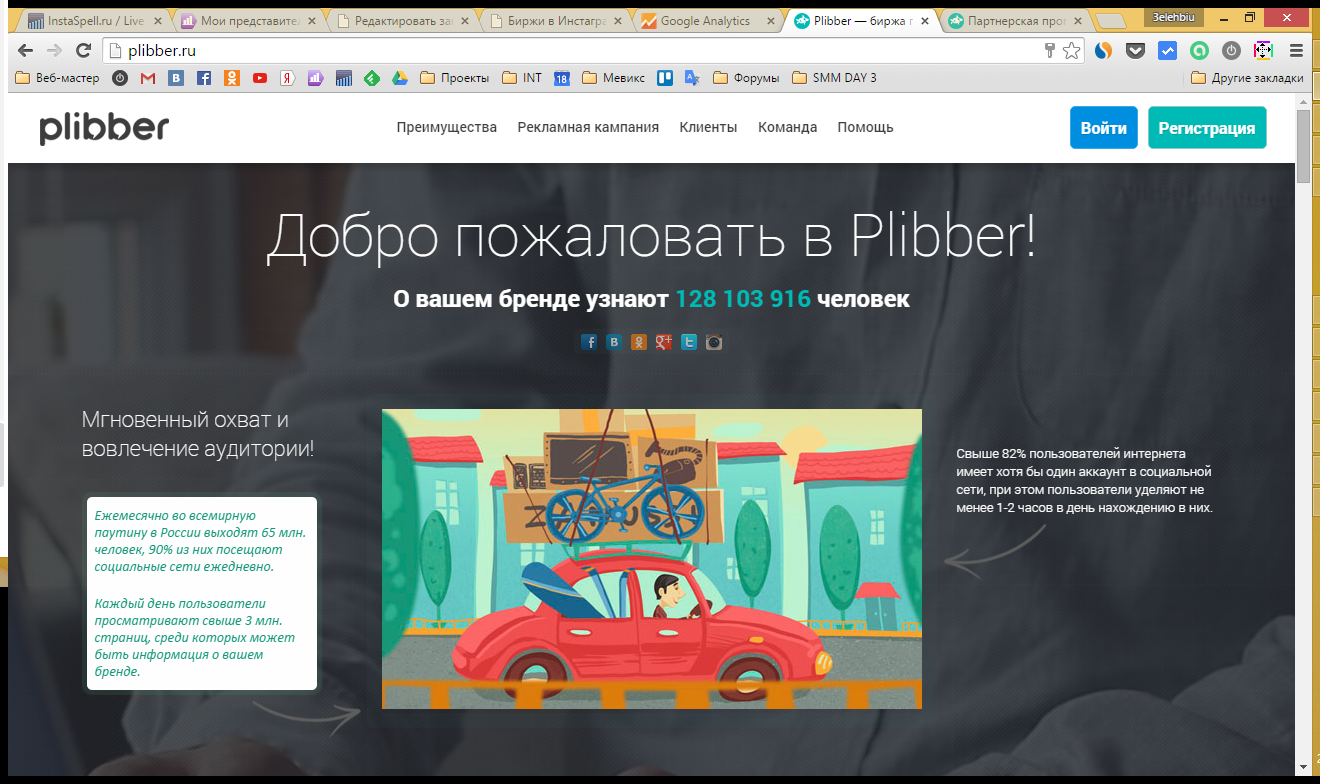Expand the Другие закладки folder
The image size is (1320, 784).
tap(1248, 78)
